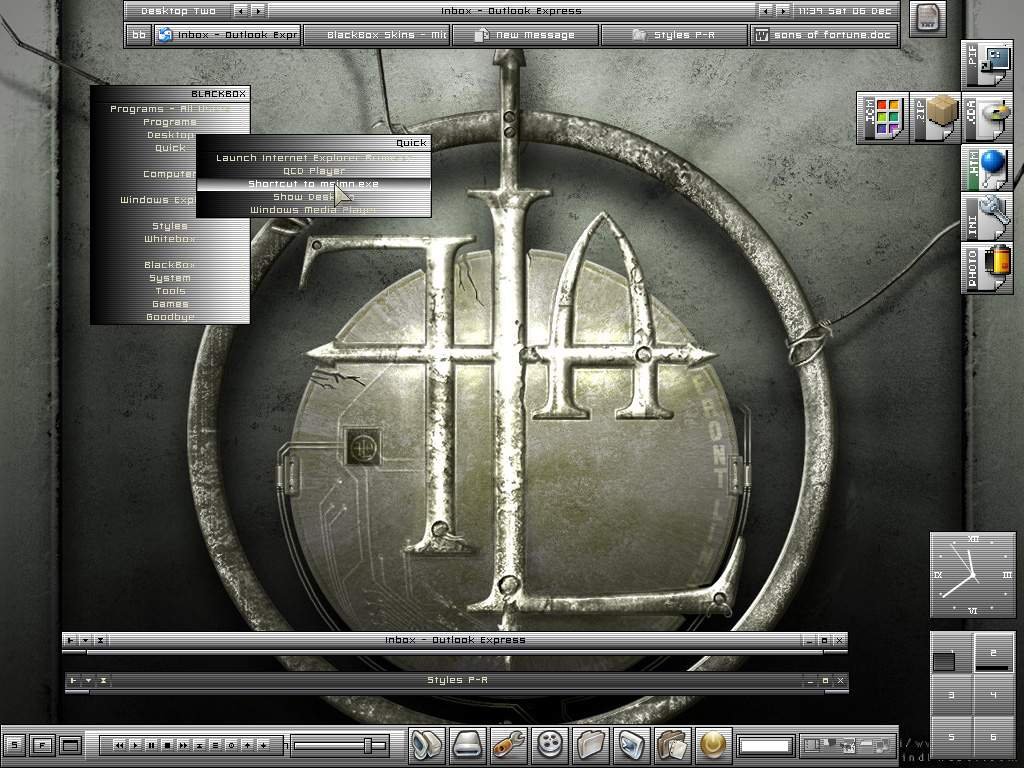Expand Programs - All Users submenu

tap(170, 109)
